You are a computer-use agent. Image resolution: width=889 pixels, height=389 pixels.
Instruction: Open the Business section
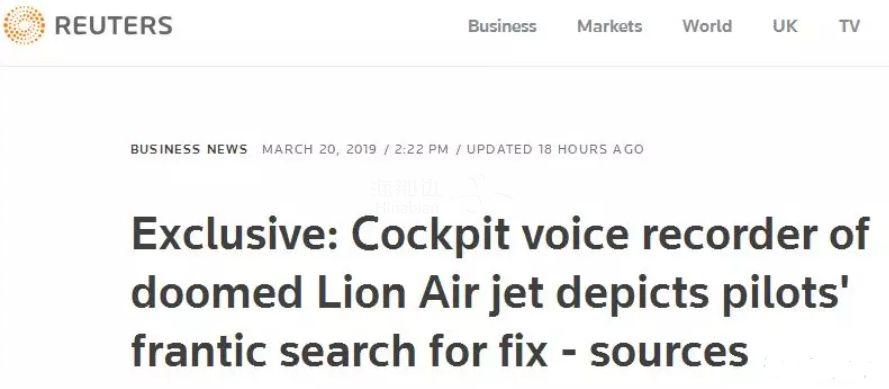click(x=502, y=26)
